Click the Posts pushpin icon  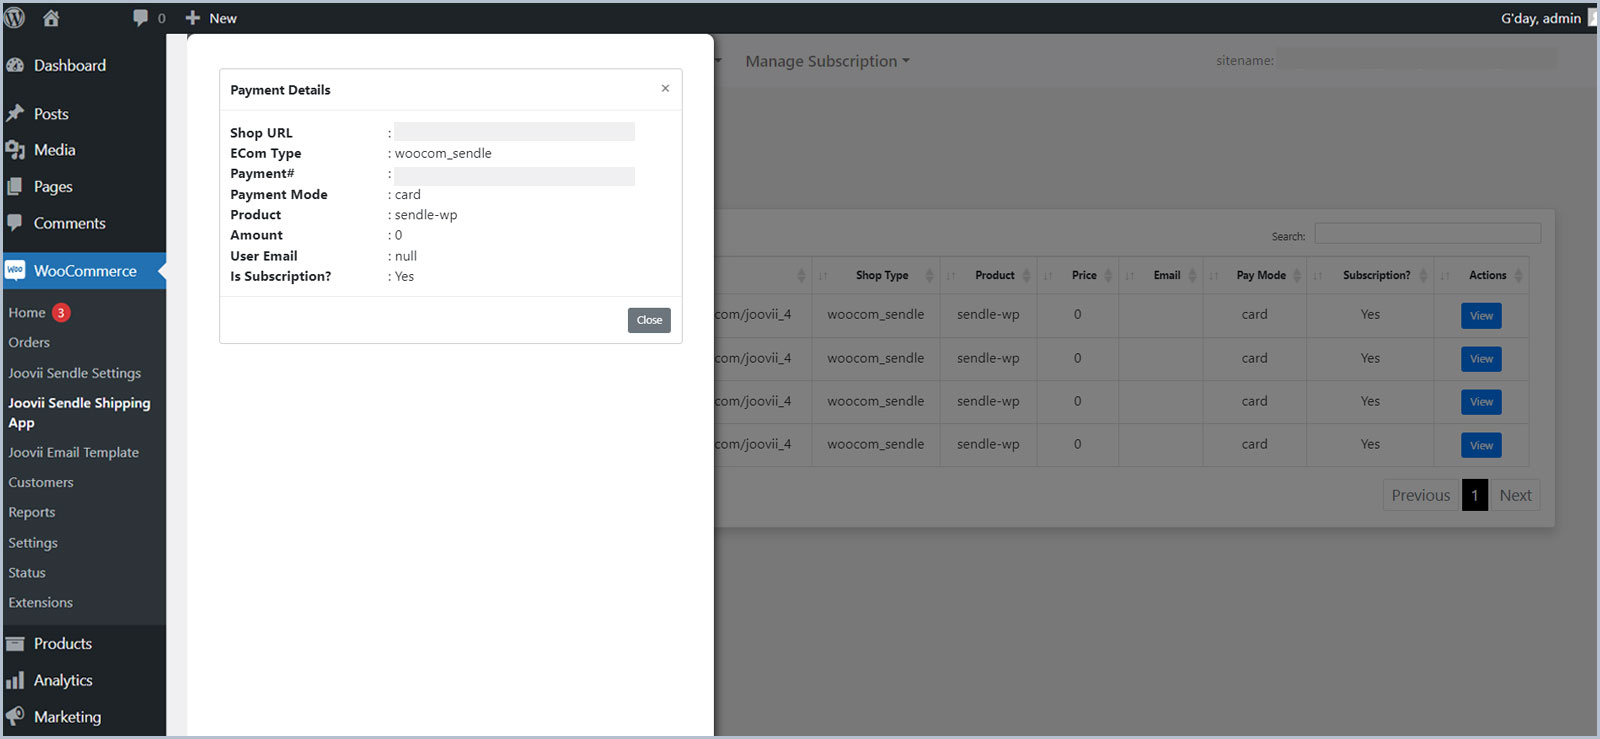point(15,114)
